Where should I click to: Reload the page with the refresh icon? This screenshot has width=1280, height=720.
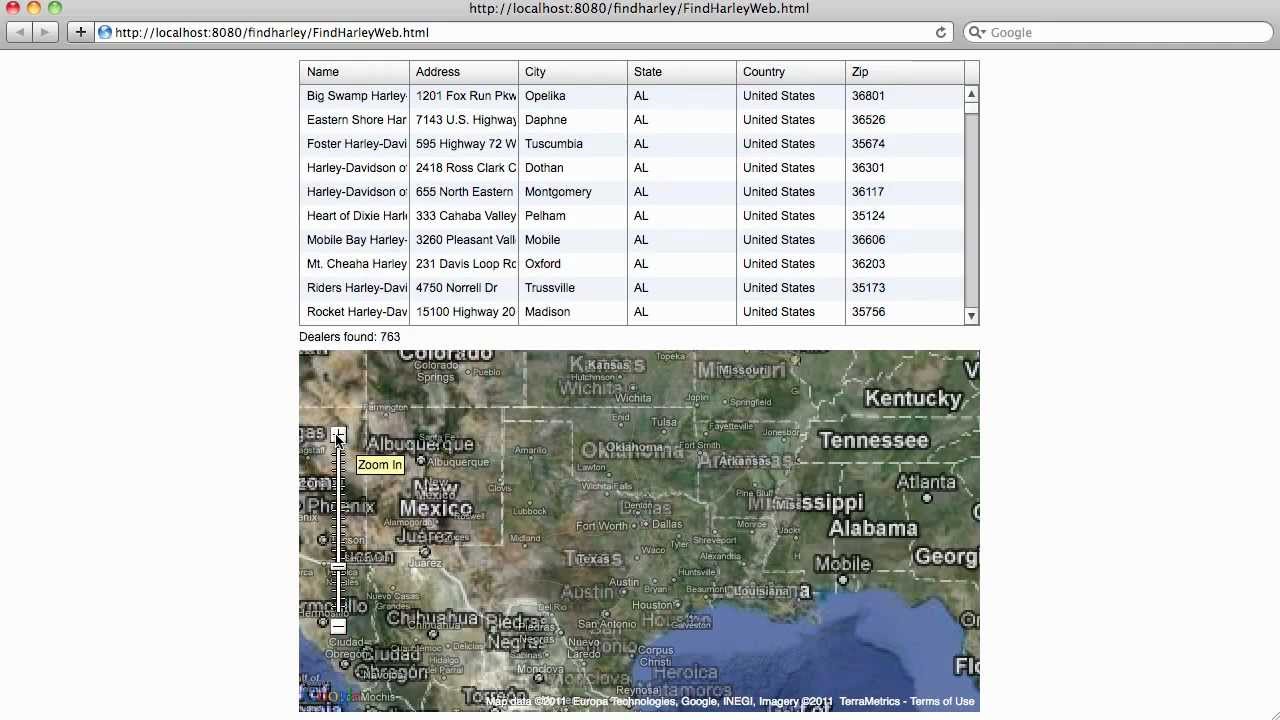(x=940, y=32)
